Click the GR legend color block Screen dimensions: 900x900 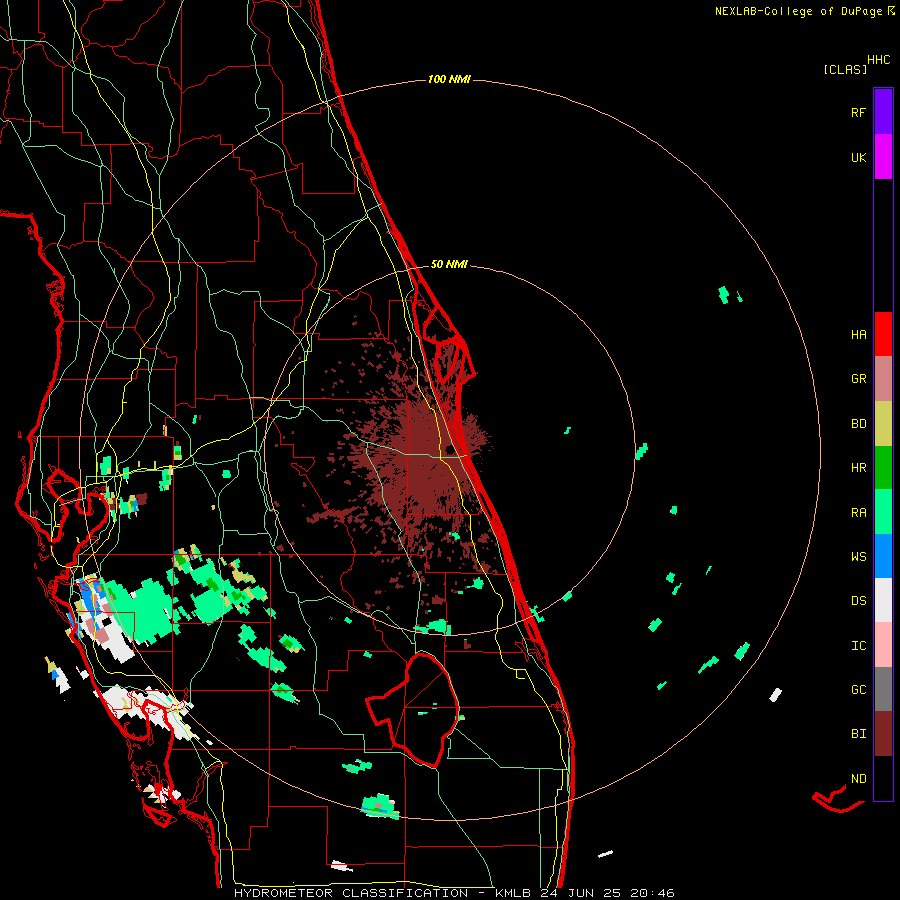tap(883, 378)
